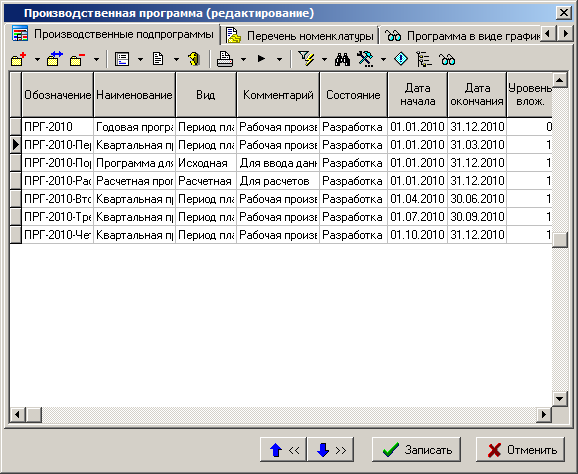
Task: Click end date cell 30.09.2010
Action: pos(477,217)
